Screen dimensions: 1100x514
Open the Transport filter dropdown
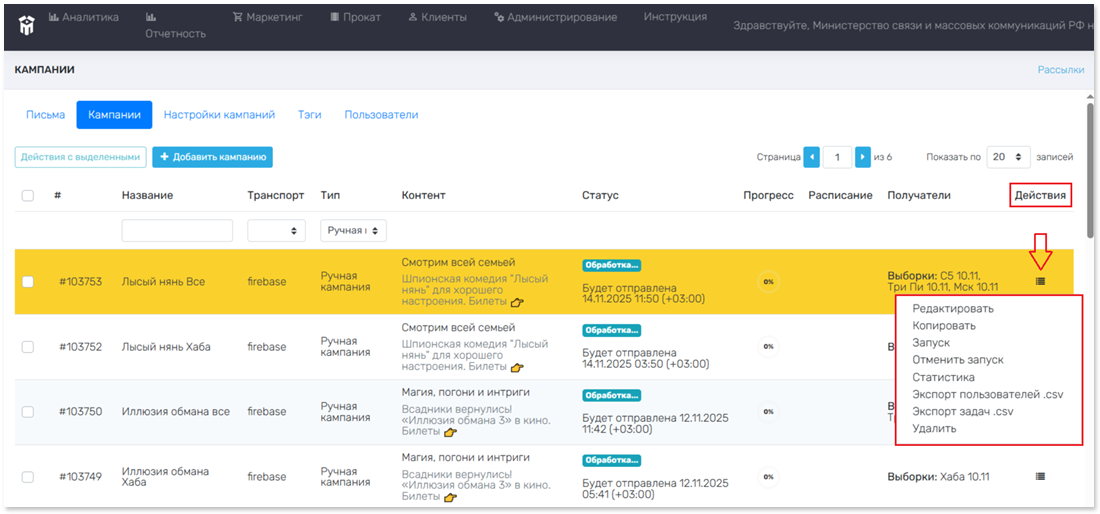pos(276,231)
